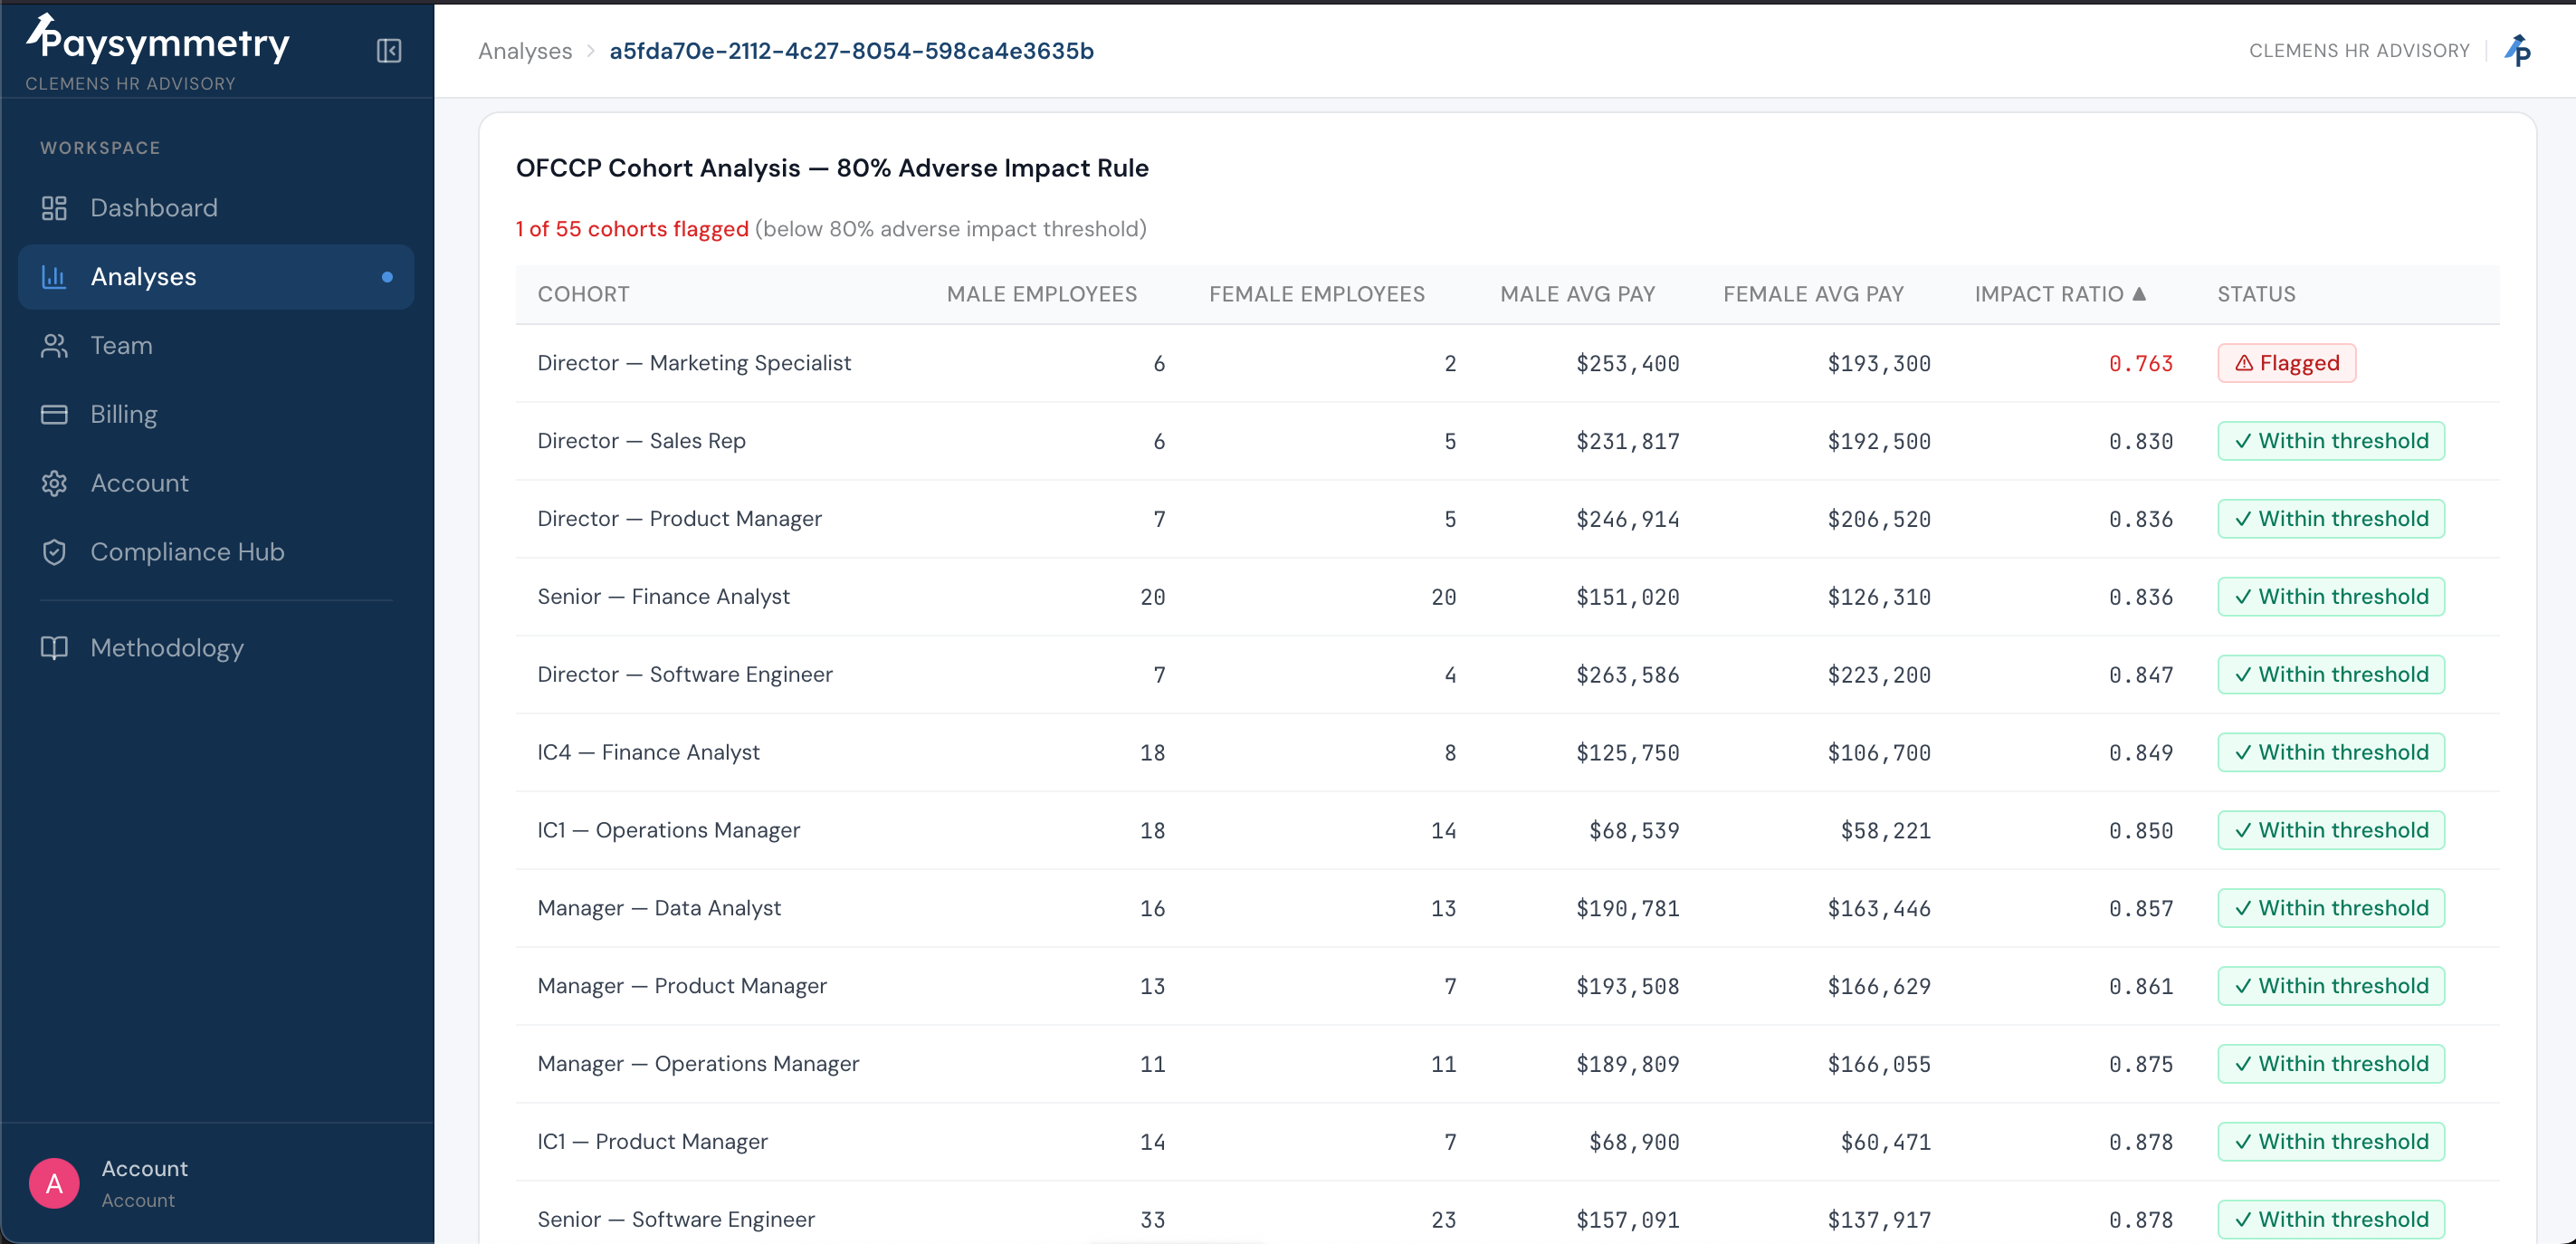The image size is (2576, 1244).
Task: Select the Senior — Finance Analyst cohort
Action: pyautogui.click(x=663, y=597)
